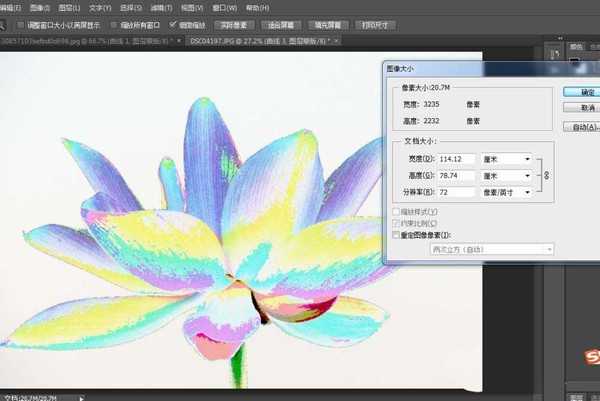Toggle the 缩放所有窗口 checkbox
This screenshot has width=600, height=401.
pos(113,24)
